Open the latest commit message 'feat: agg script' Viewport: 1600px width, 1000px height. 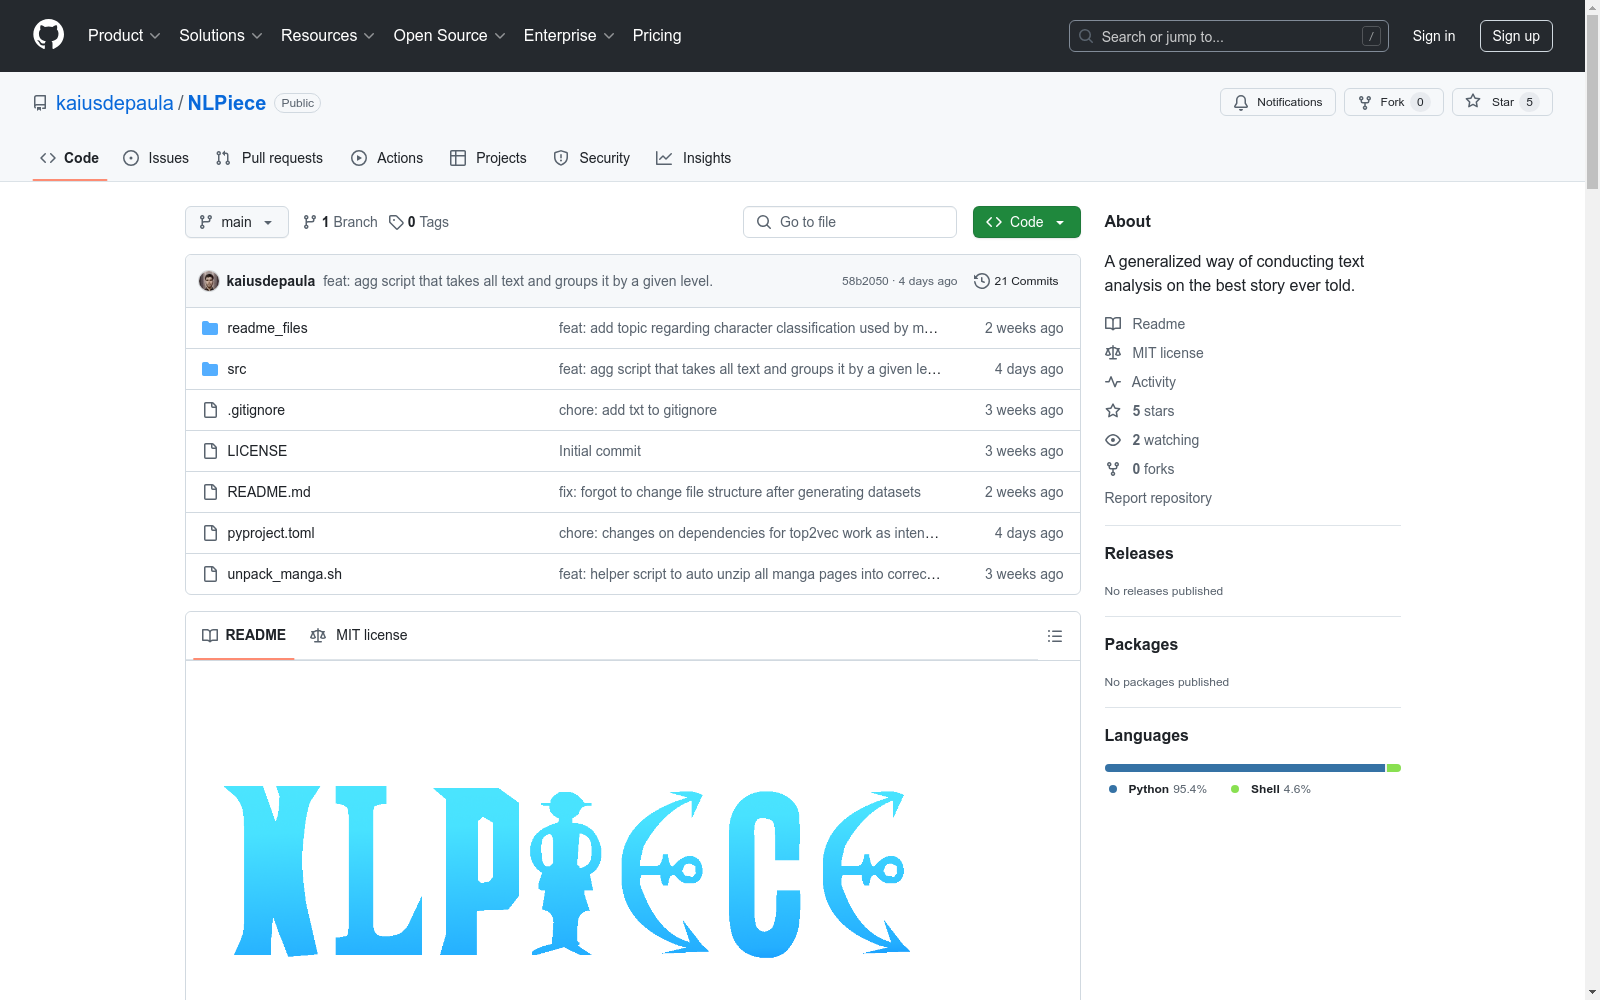[x=518, y=281]
